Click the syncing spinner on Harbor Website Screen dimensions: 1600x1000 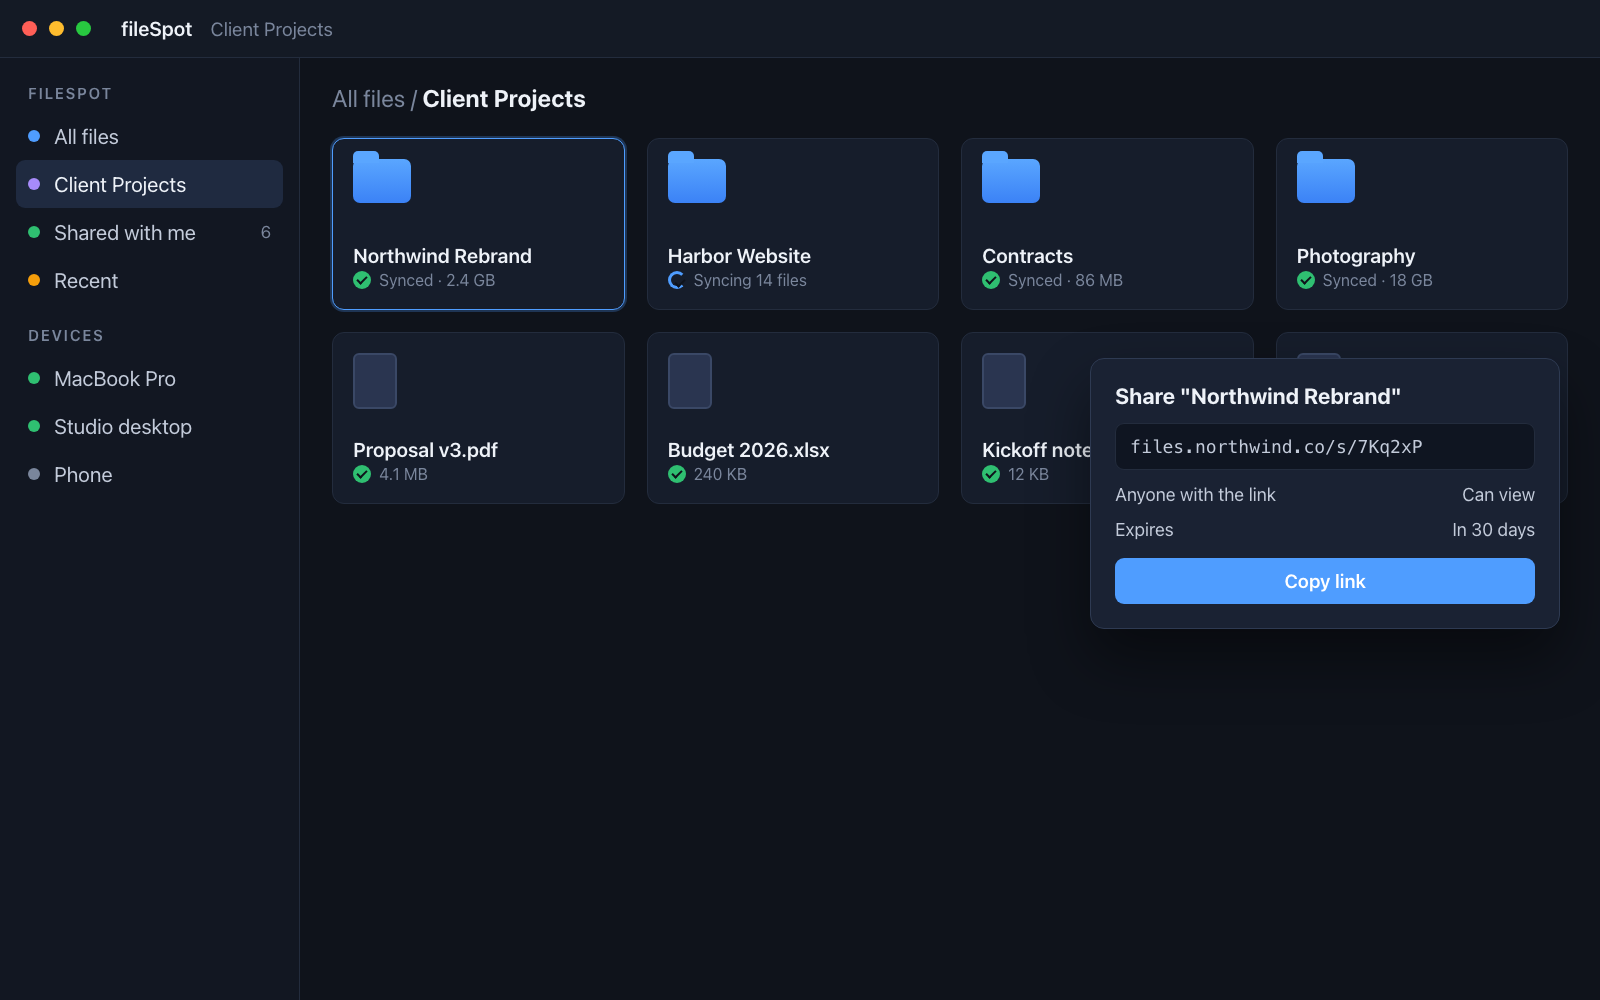tap(677, 280)
